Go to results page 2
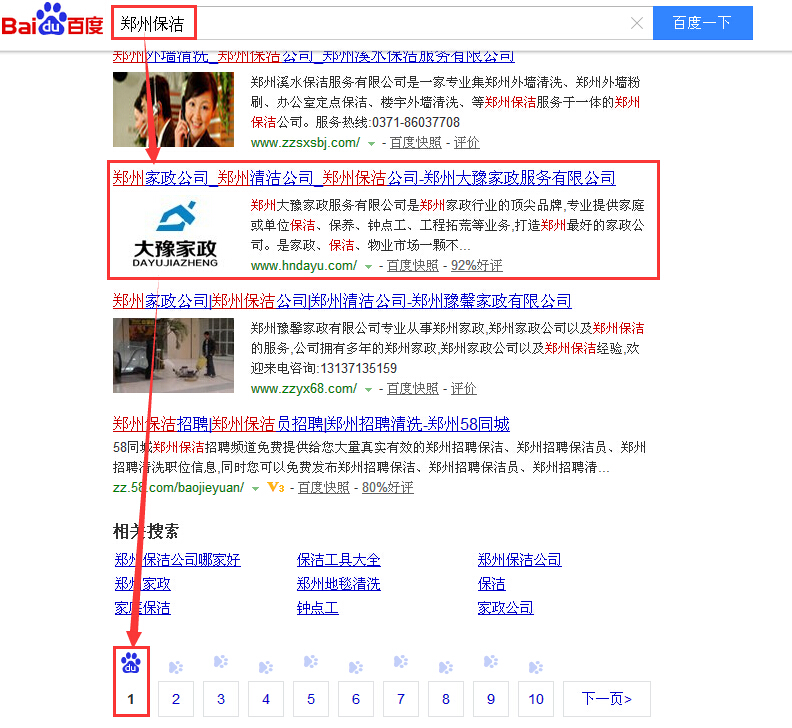Image resolution: width=792 pixels, height=728 pixels. click(176, 699)
